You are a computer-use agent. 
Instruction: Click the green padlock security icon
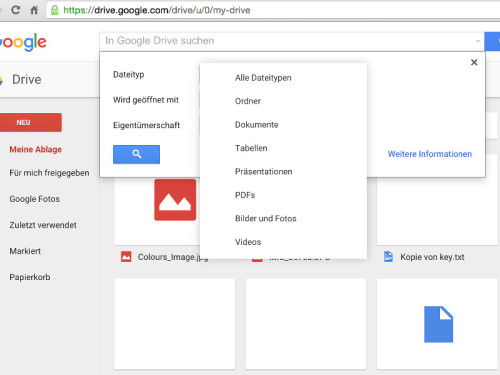55,10
